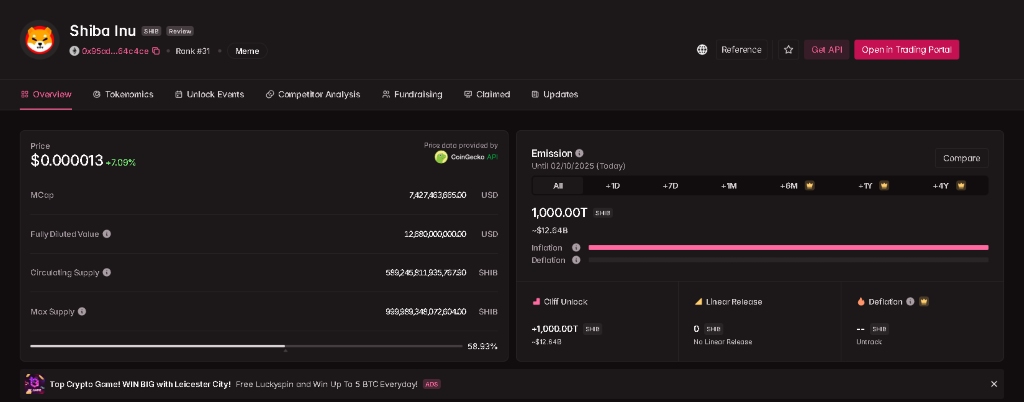
Task: Switch emission range to +7D
Action: point(670,186)
